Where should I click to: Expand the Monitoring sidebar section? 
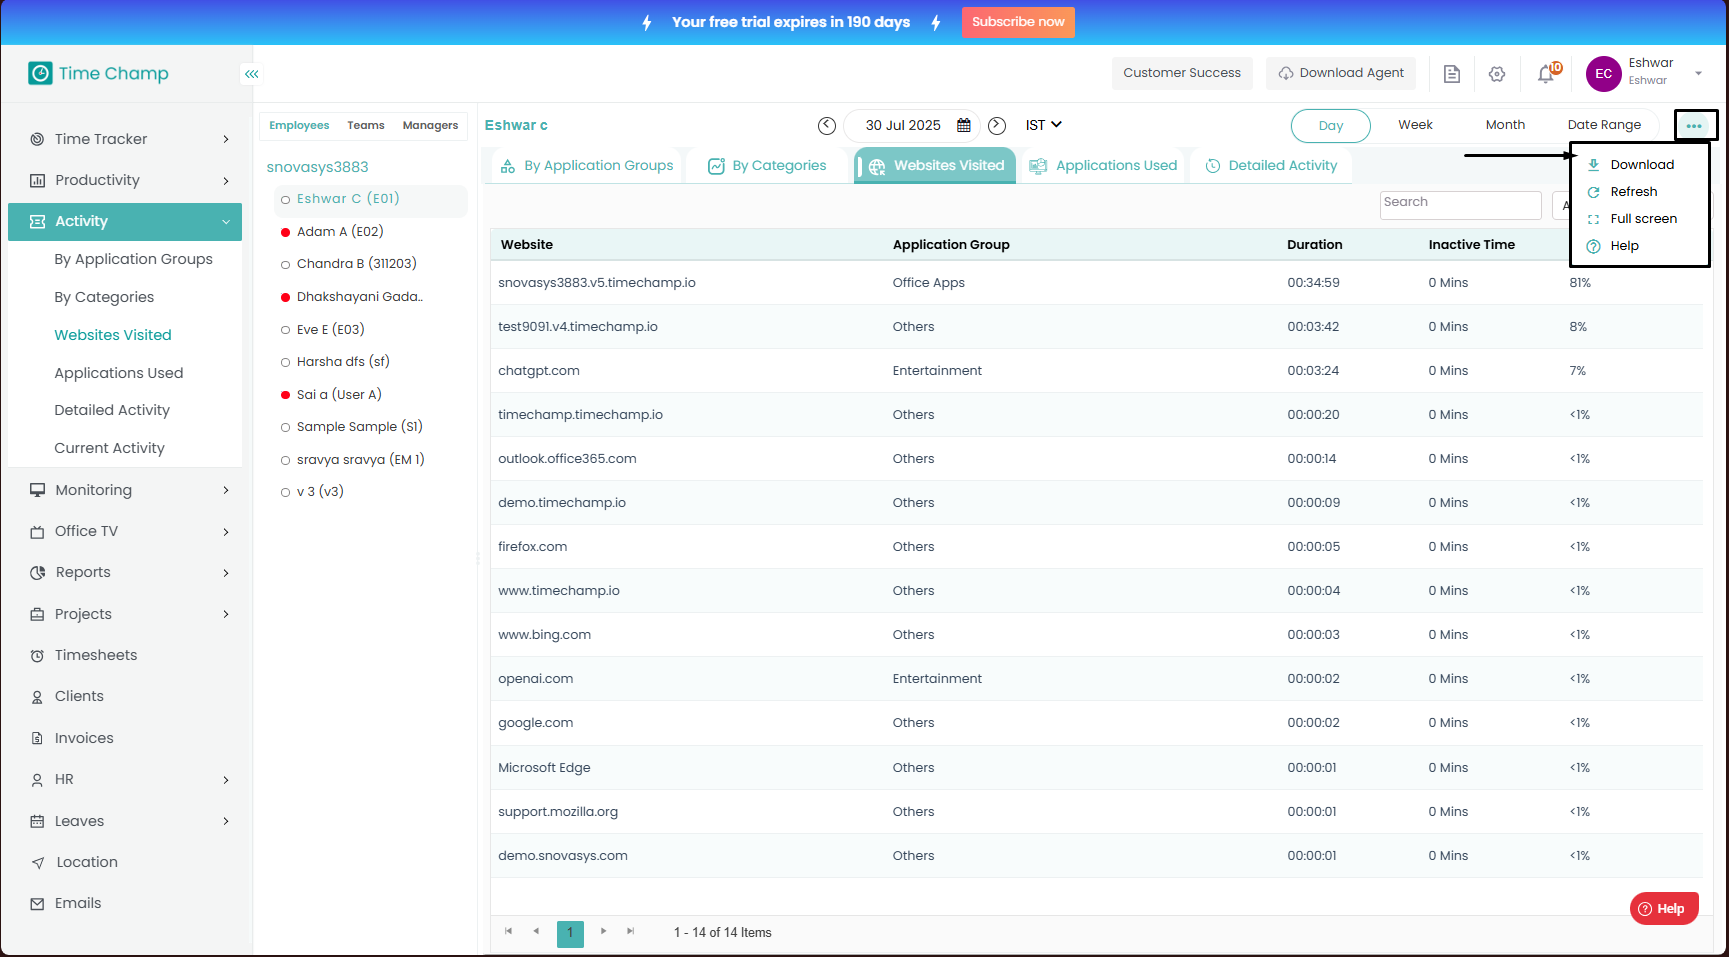[129, 490]
